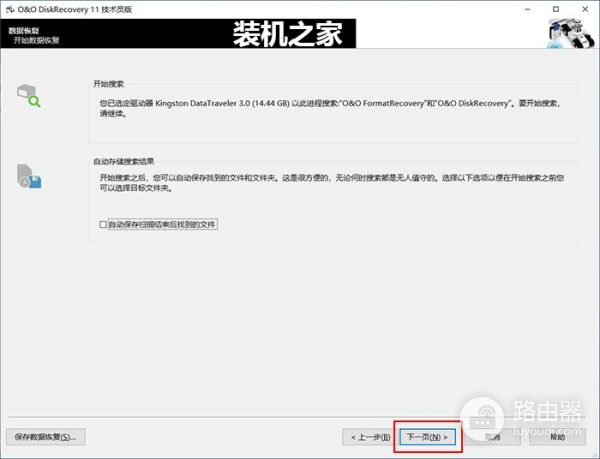Click the 开始数据恢复 subtitle text
This screenshot has width=600, height=459.
click(x=36, y=40)
